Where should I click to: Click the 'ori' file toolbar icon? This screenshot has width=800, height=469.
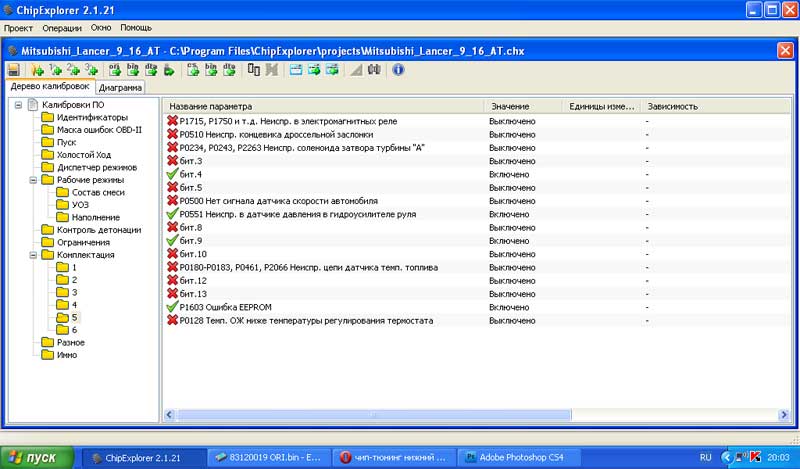114,70
